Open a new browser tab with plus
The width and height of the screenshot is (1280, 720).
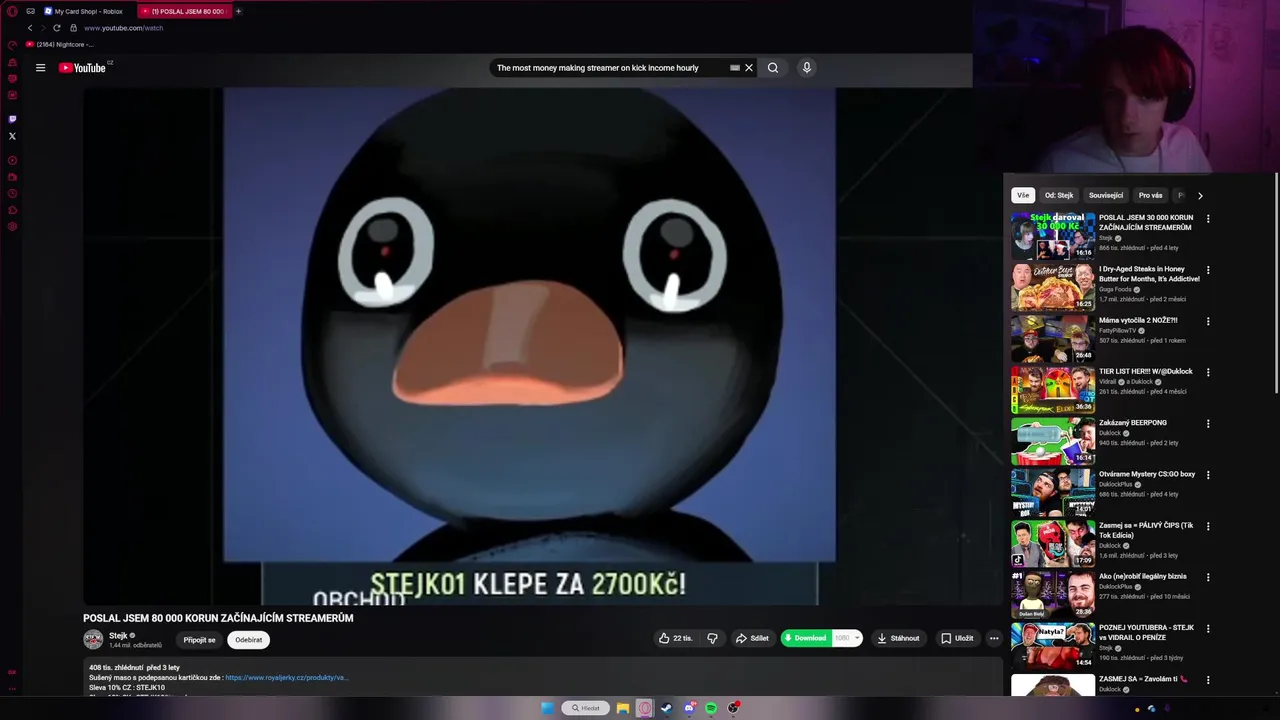pyautogui.click(x=238, y=11)
